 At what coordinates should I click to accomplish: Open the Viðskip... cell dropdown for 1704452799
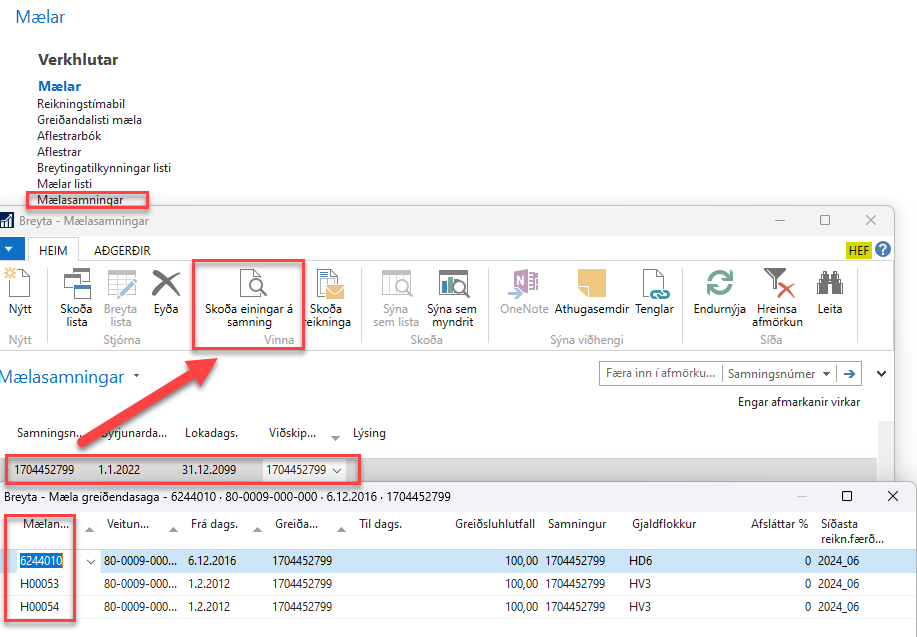(x=337, y=470)
